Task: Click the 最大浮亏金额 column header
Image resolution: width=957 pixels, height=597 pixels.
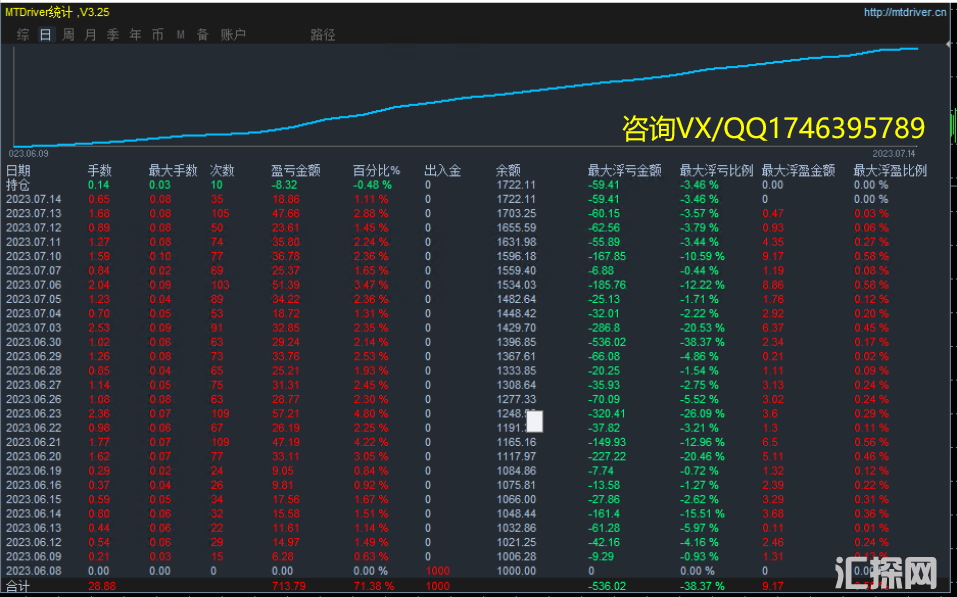Action: point(624,171)
